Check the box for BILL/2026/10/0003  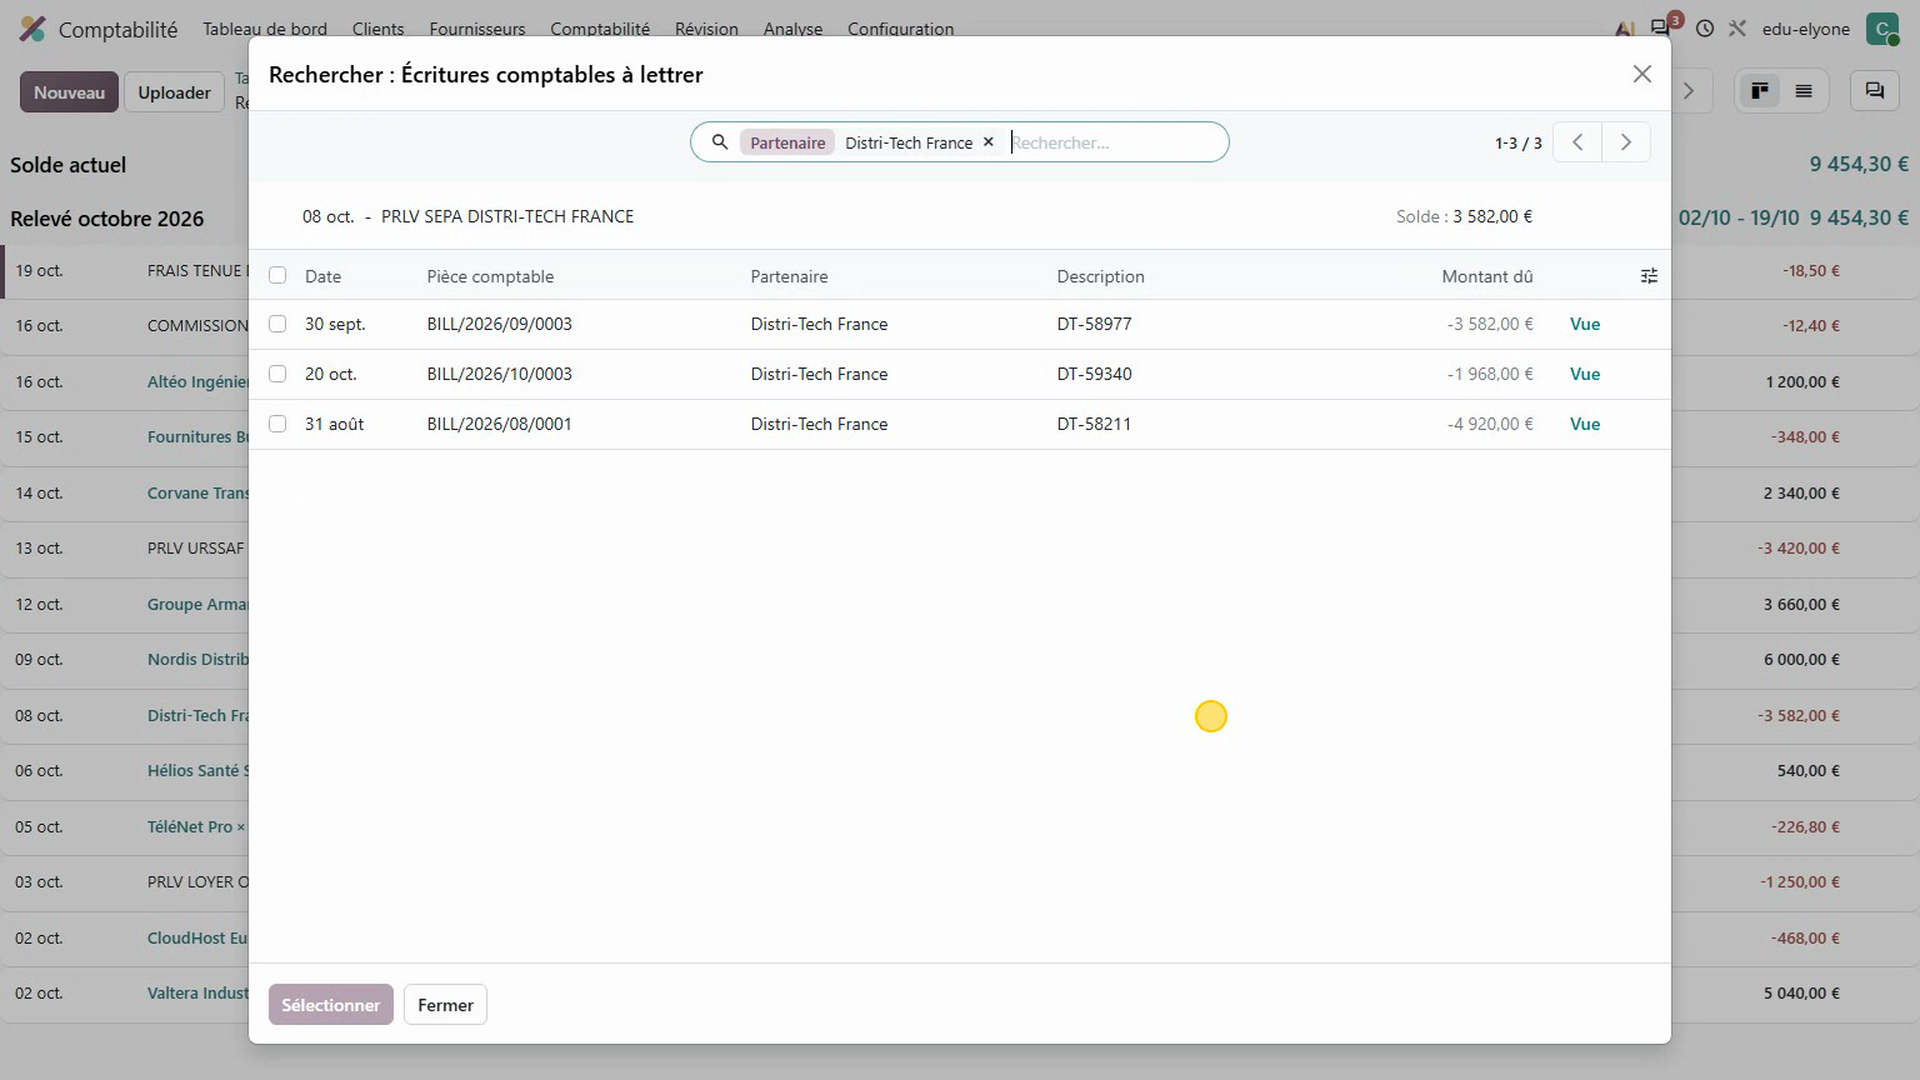click(277, 374)
